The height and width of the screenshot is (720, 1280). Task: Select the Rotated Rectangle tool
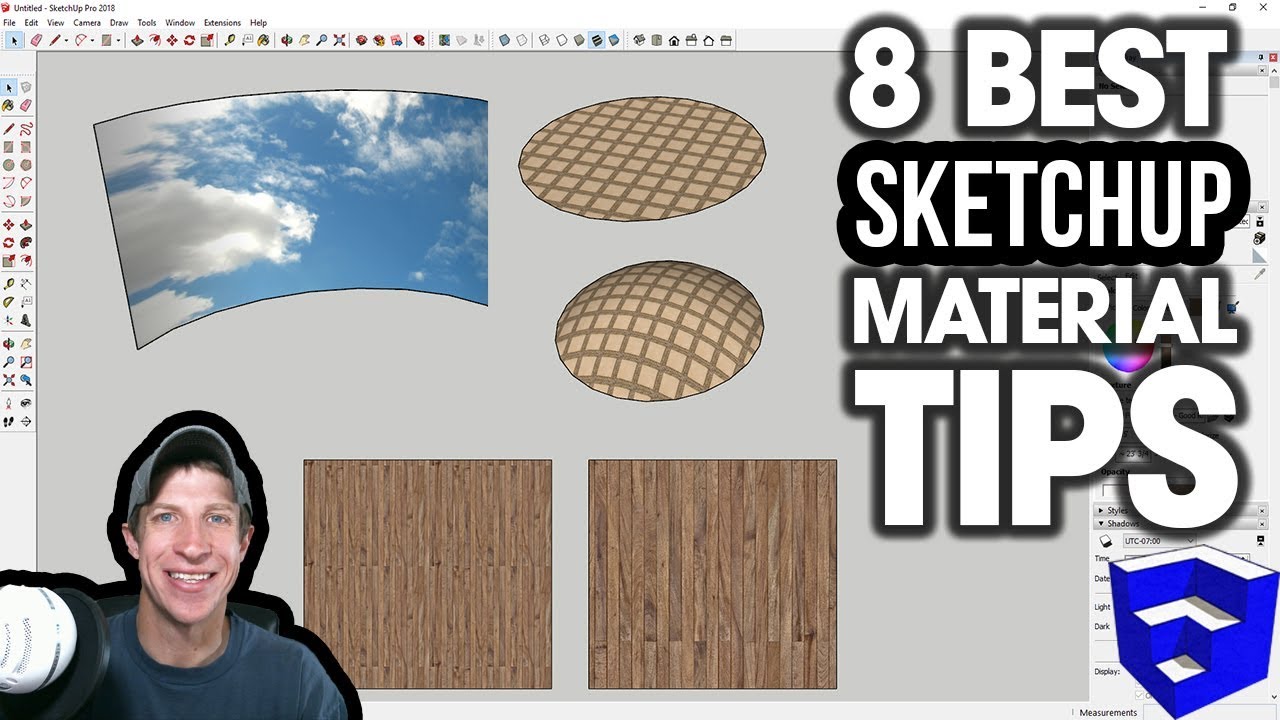[26, 146]
